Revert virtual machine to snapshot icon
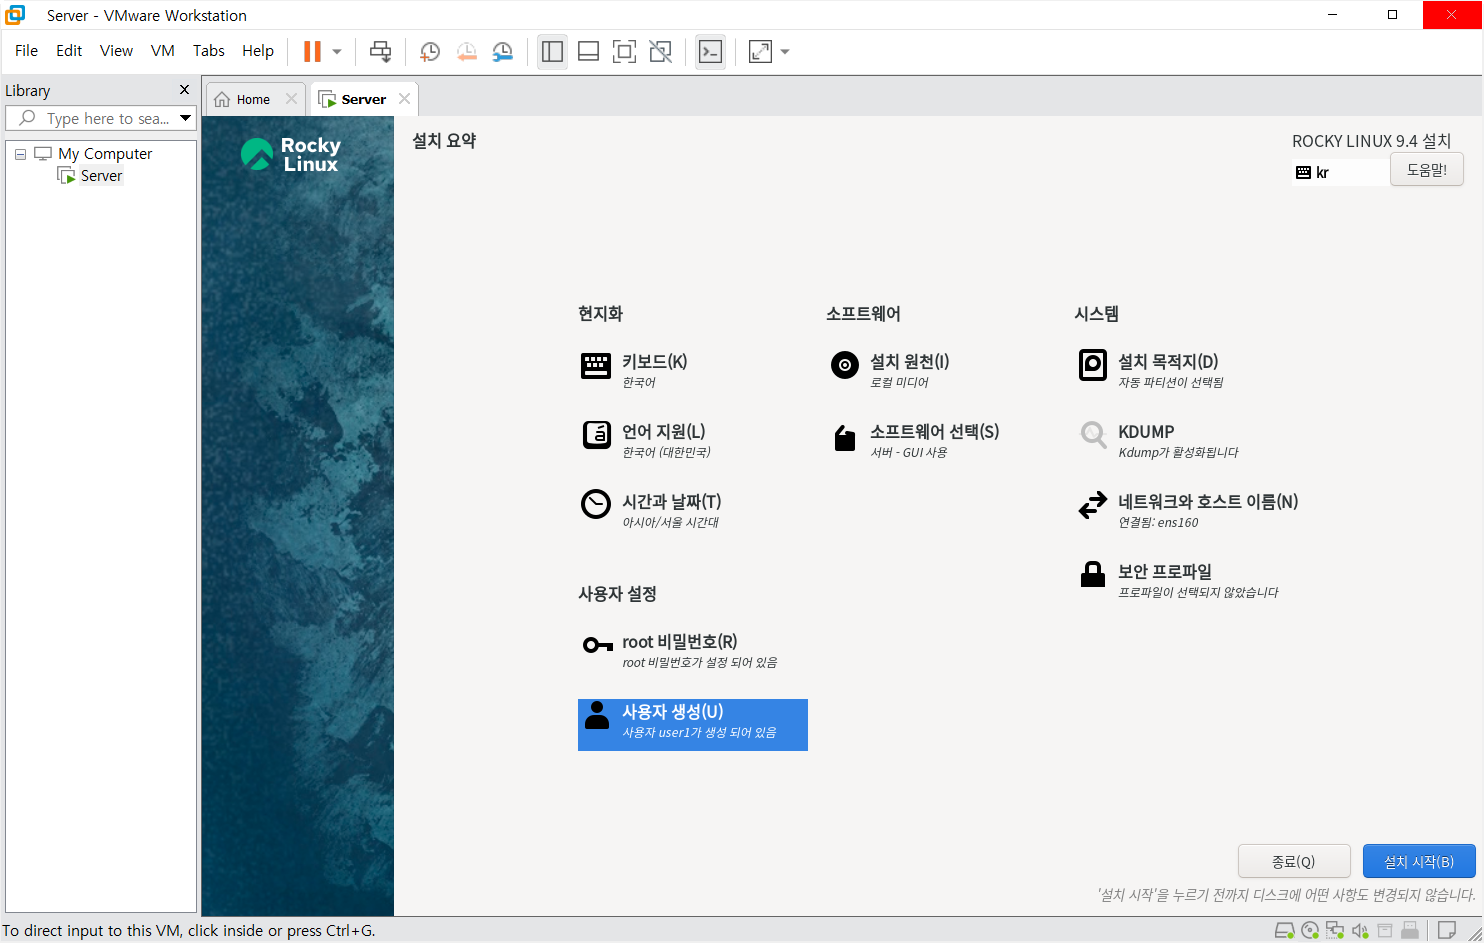The image size is (1484, 943). 467,52
